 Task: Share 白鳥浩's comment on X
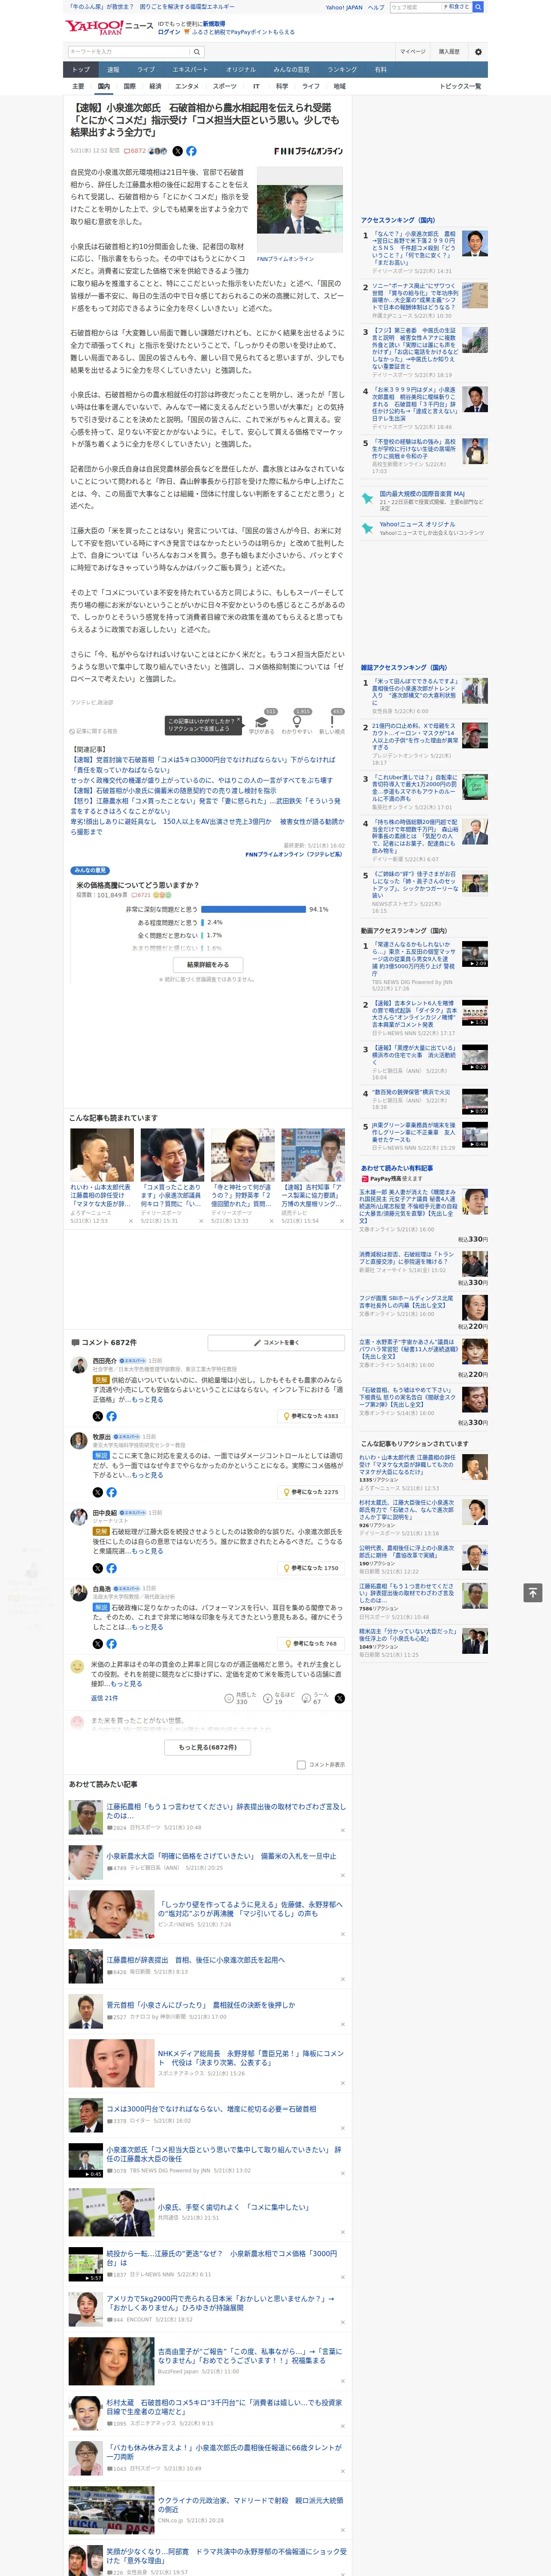[97, 1643]
